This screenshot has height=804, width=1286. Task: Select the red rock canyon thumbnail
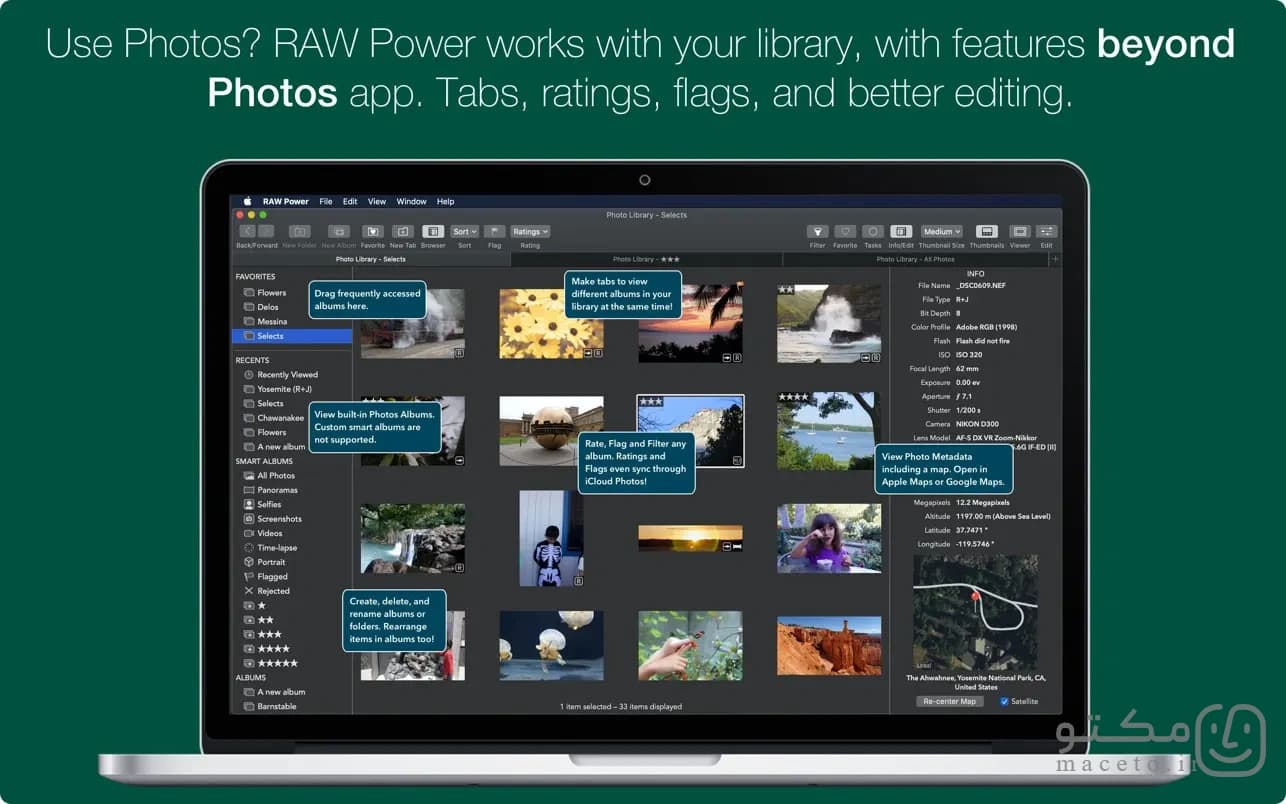(x=829, y=646)
